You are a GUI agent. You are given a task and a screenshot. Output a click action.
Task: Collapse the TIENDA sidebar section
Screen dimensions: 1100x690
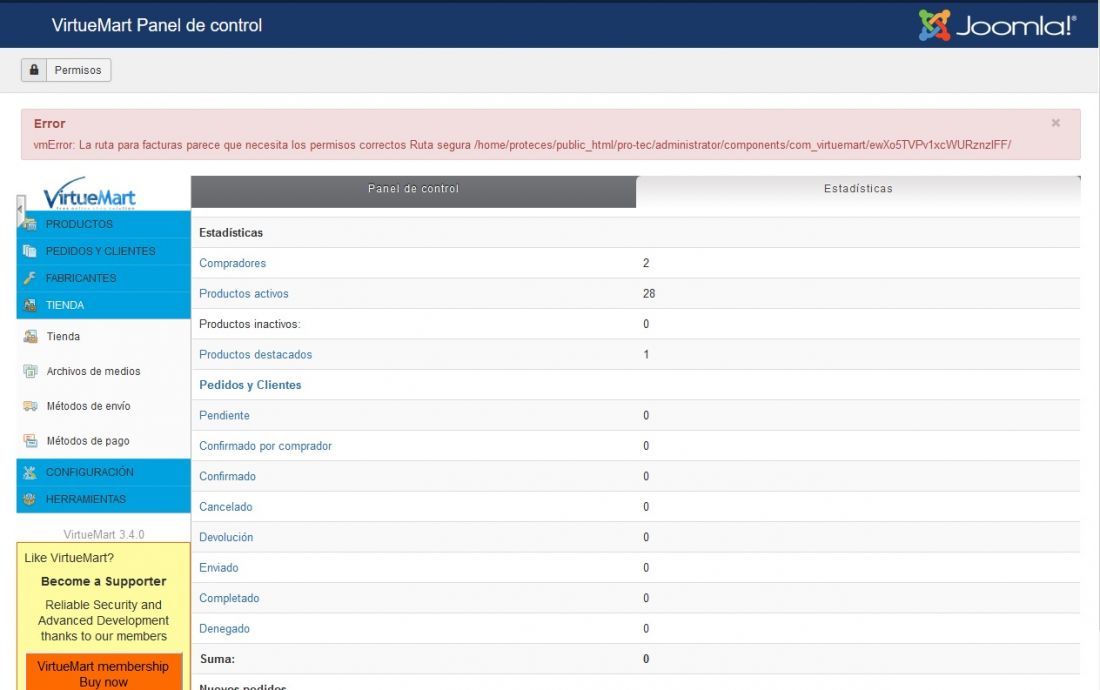[65, 305]
